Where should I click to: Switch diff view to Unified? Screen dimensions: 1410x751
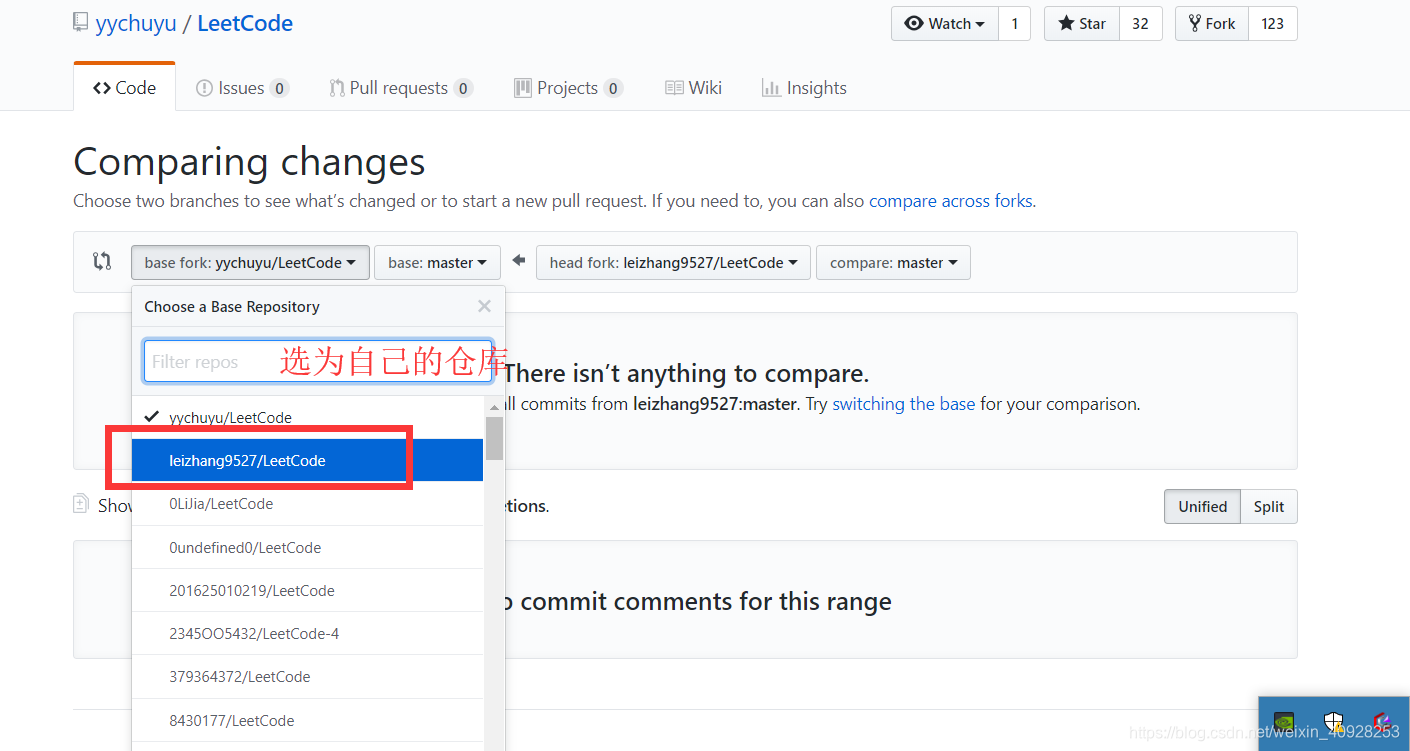pos(1202,506)
